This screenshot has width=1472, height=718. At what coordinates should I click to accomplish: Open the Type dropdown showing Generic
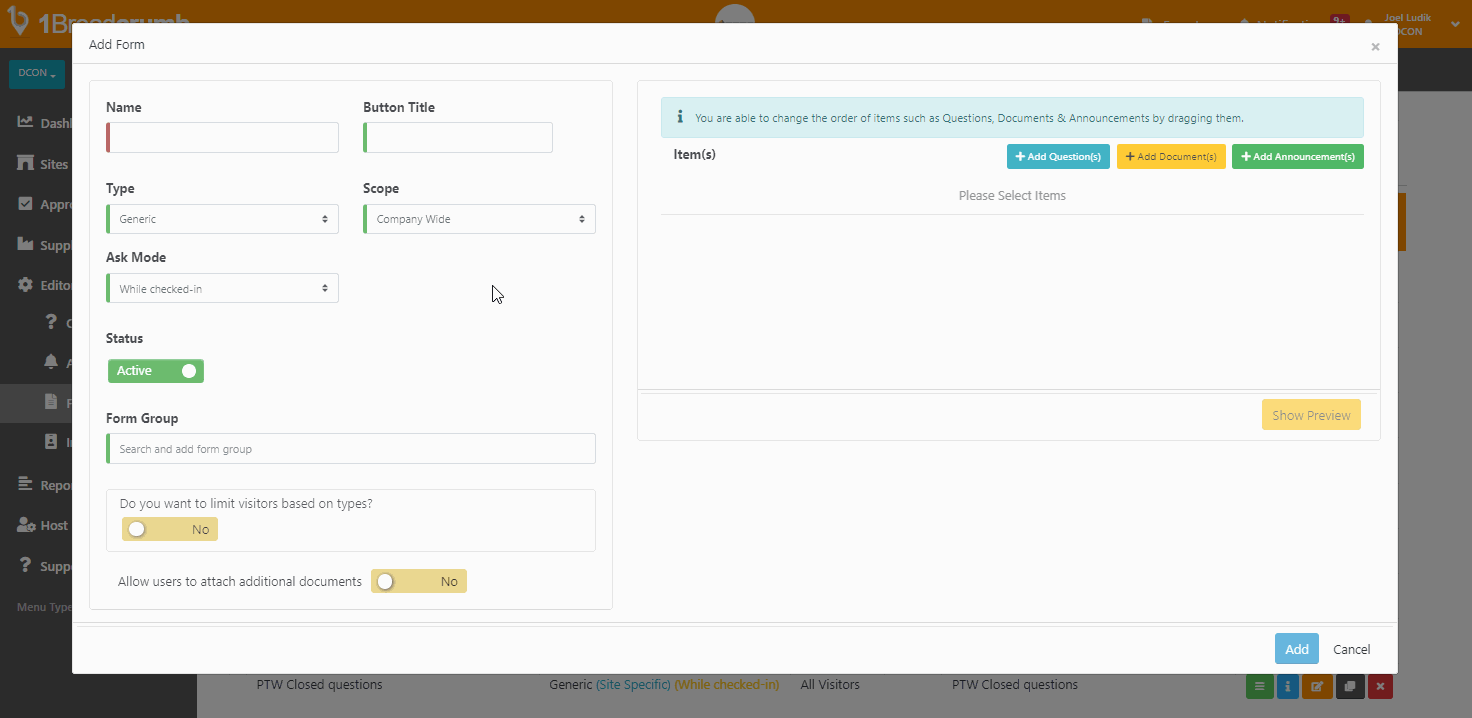pyautogui.click(x=221, y=218)
